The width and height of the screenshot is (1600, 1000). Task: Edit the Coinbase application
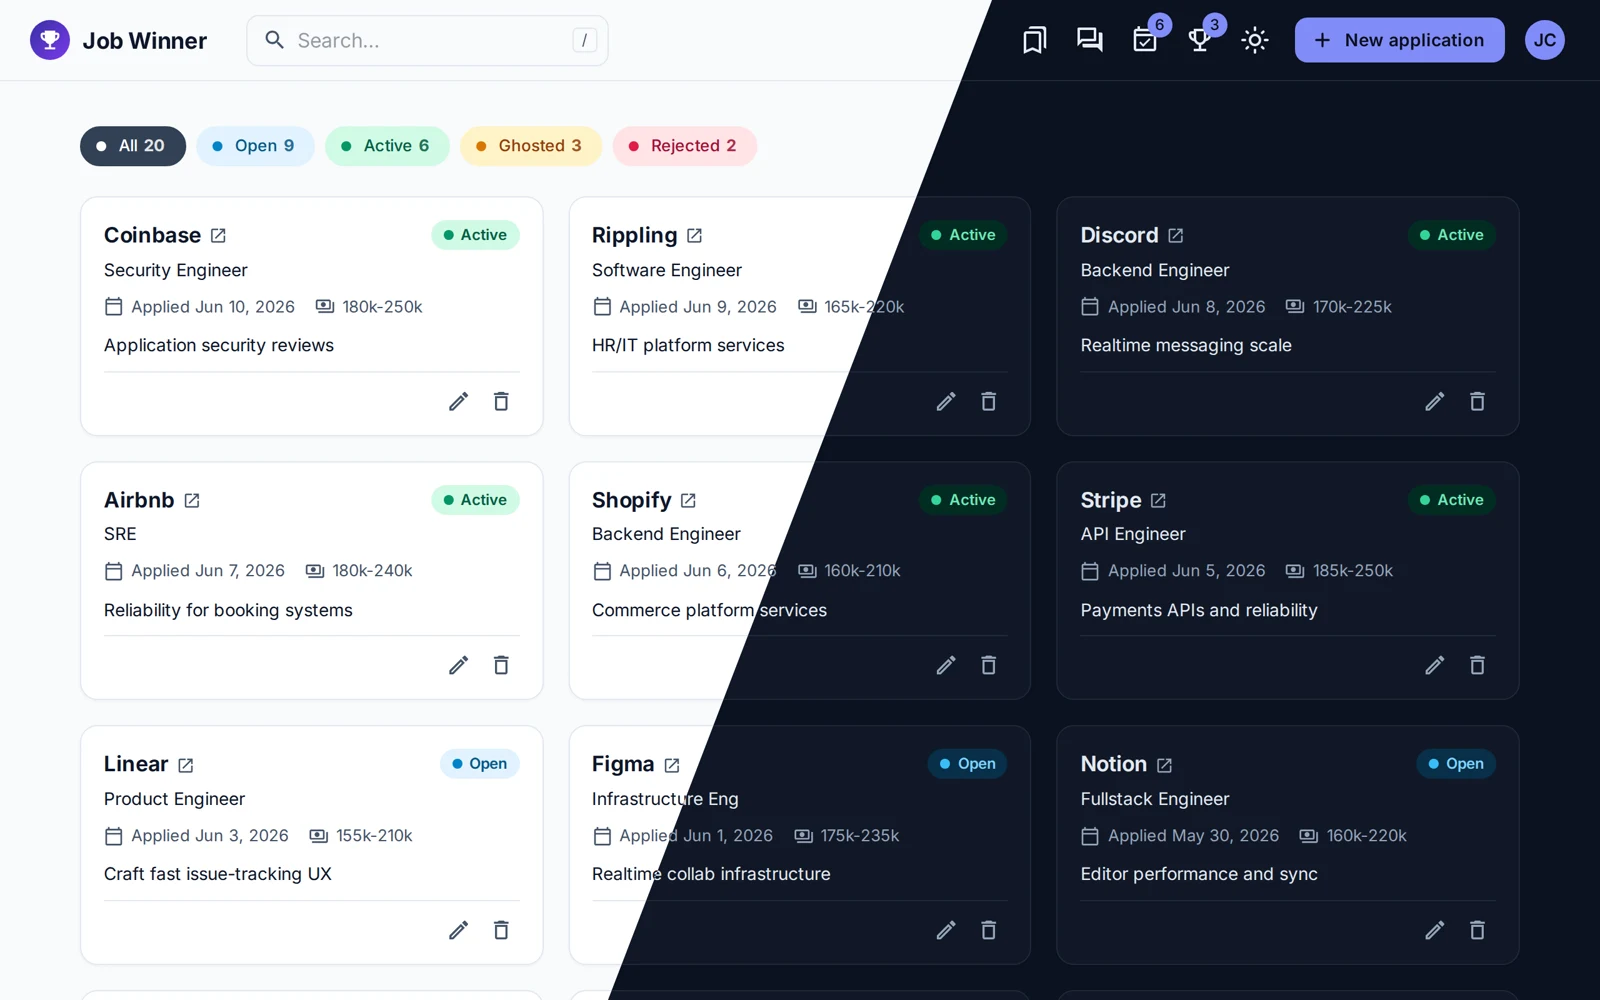tap(458, 402)
